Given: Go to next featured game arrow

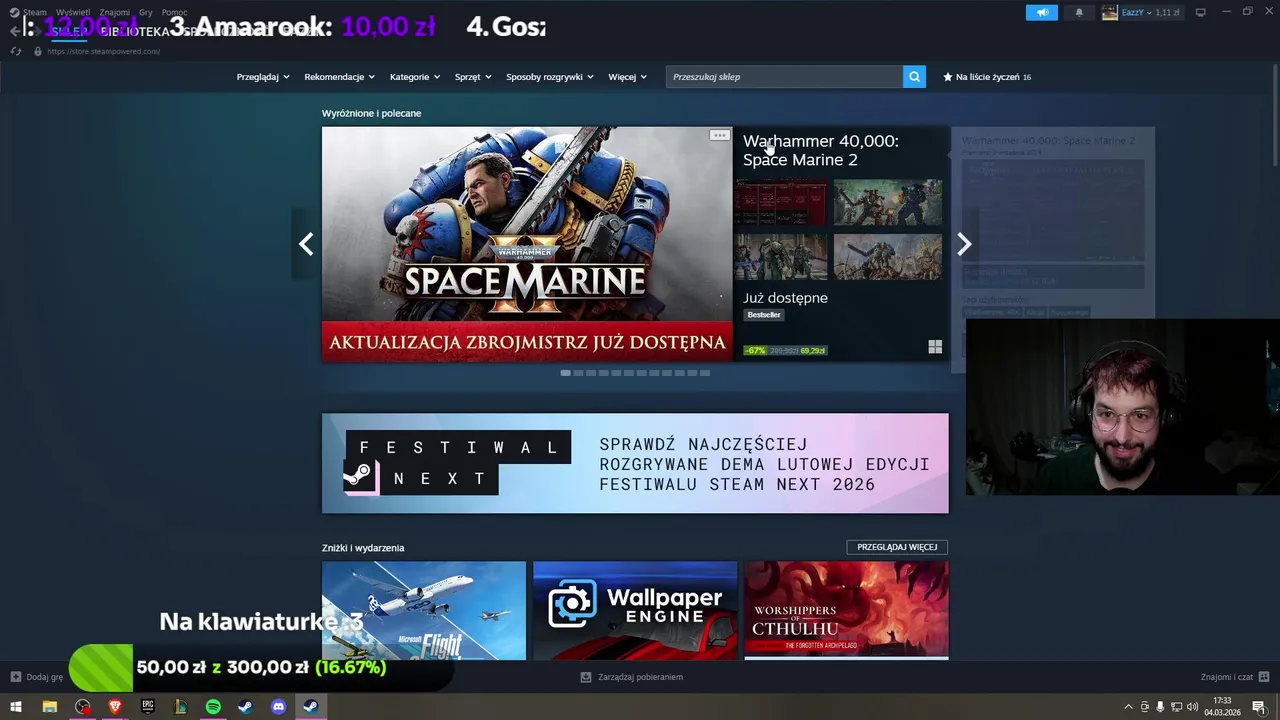Looking at the screenshot, I should [x=964, y=244].
